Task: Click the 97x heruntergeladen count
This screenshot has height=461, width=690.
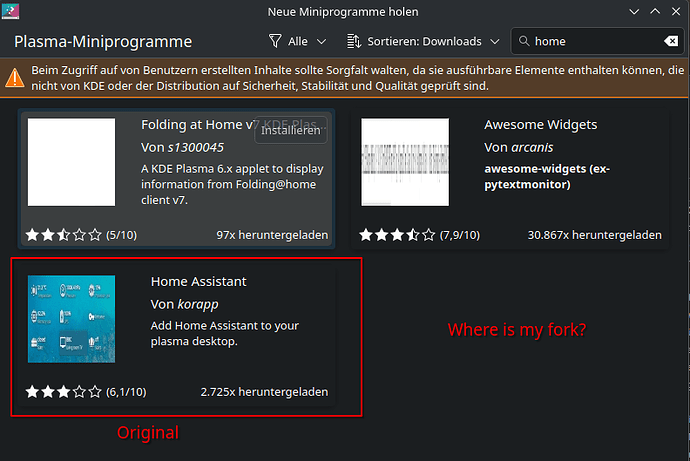Action: click(272, 235)
